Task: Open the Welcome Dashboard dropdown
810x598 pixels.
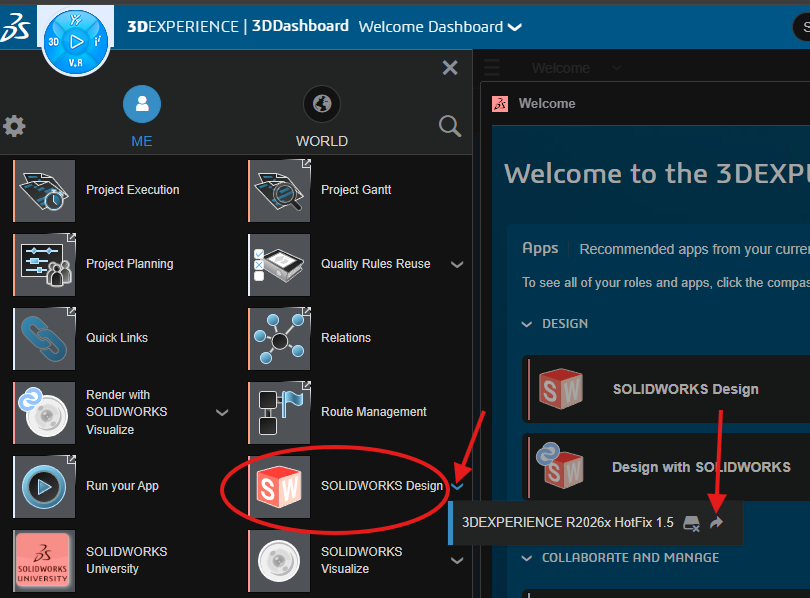Action: click(x=515, y=27)
